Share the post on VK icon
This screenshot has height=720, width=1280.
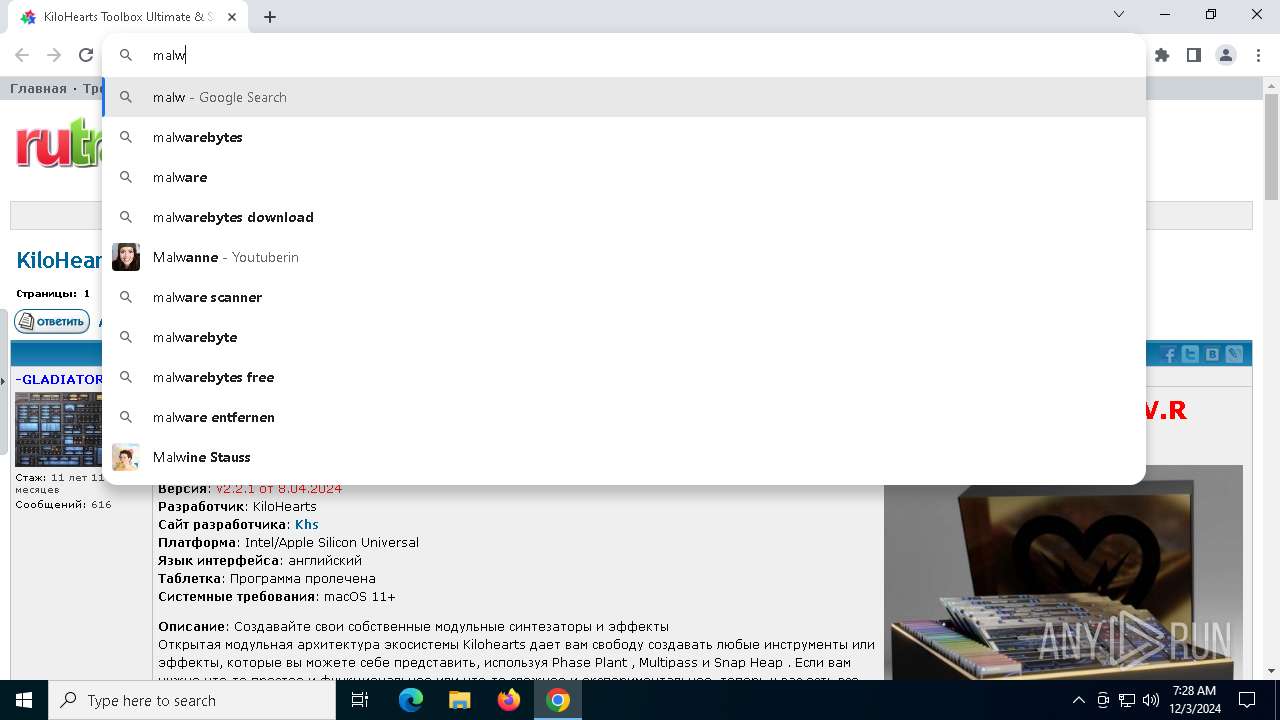[x=1212, y=354]
